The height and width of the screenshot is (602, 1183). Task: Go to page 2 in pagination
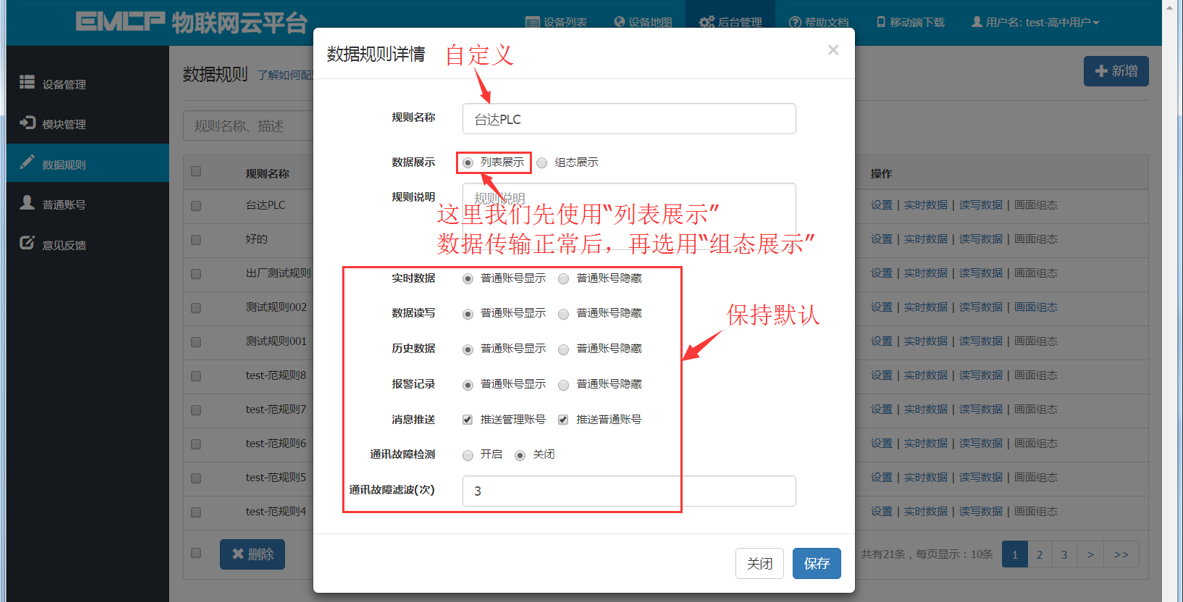[1040, 554]
